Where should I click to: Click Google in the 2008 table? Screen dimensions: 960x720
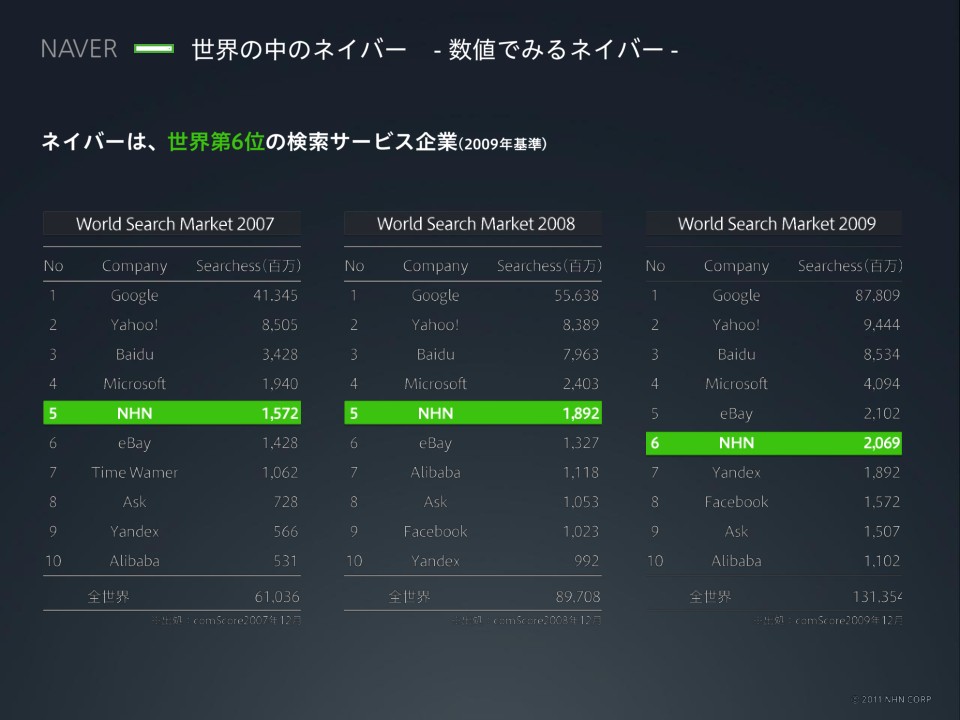(435, 296)
